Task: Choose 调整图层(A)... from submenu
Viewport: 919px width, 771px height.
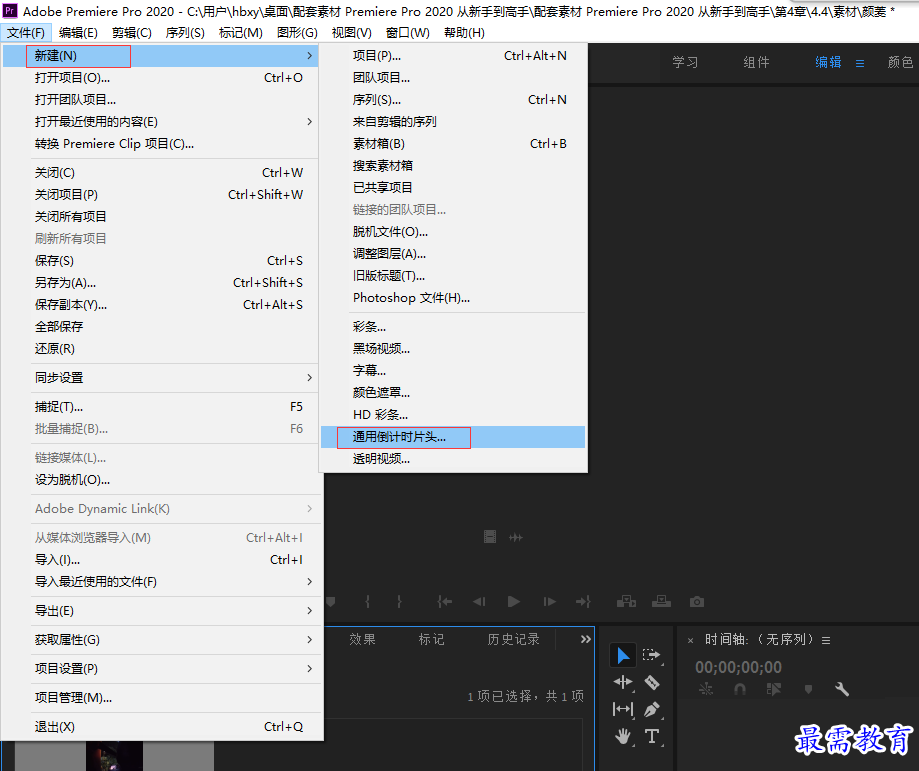Action: (453, 254)
